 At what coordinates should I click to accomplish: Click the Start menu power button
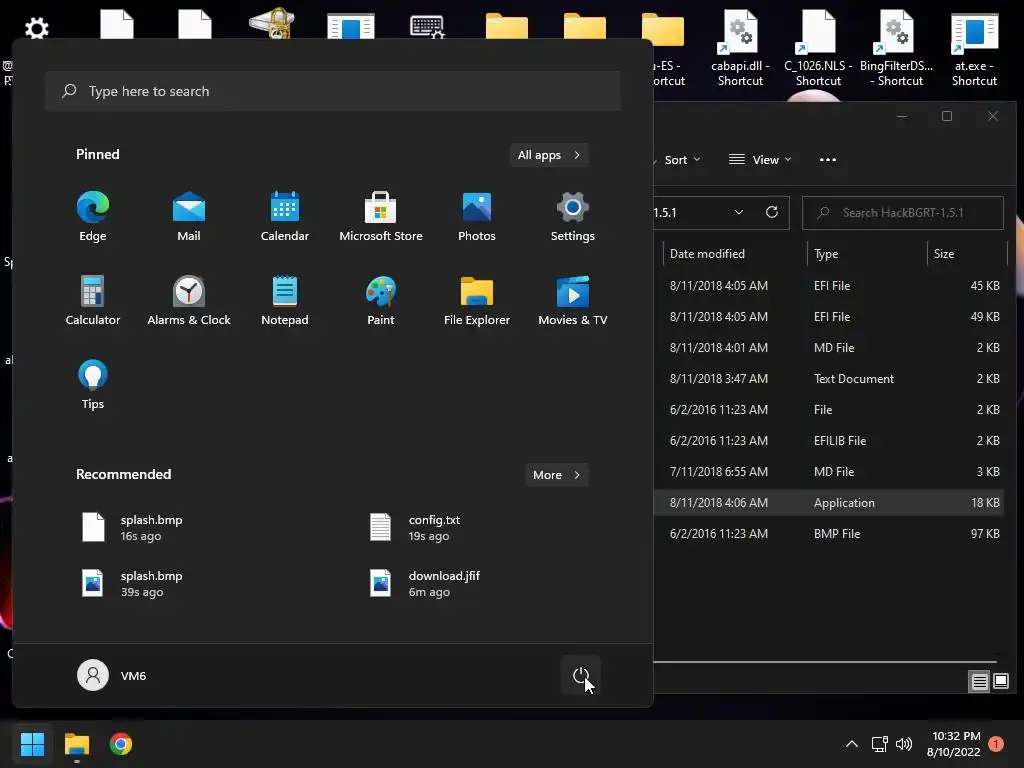[581, 675]
